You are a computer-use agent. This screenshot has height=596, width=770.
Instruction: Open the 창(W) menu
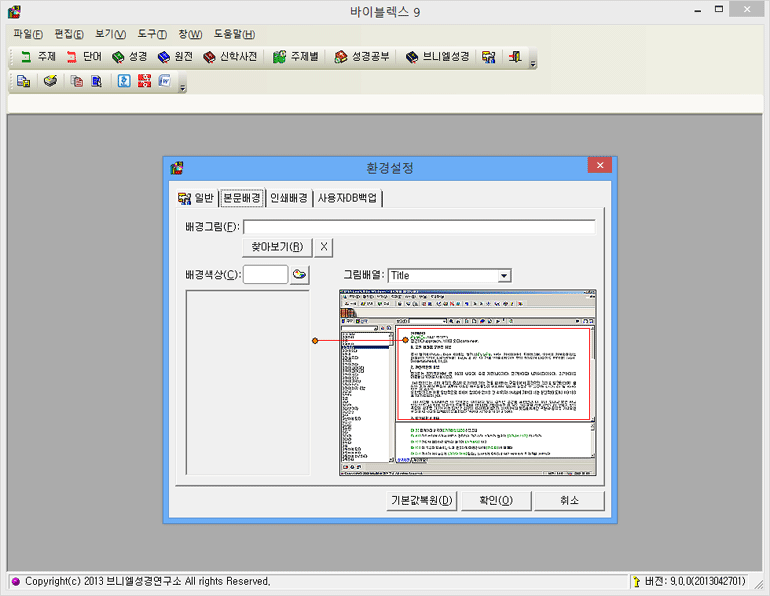tap(190, 34)
